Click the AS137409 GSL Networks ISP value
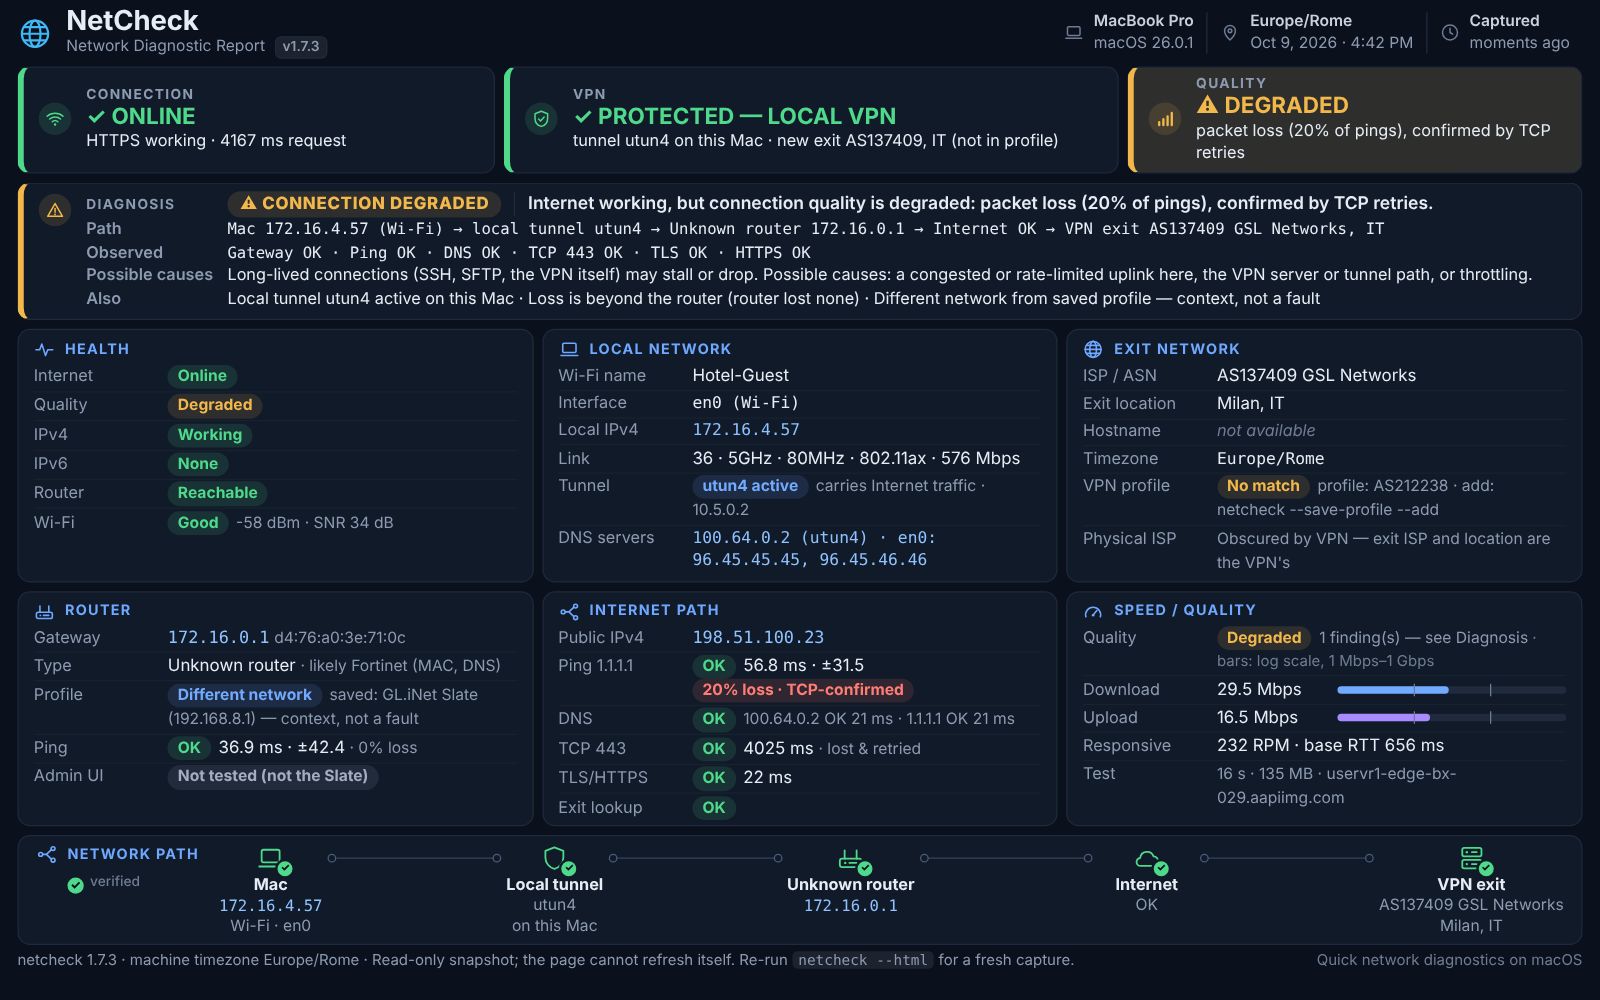Image resolution: width=1600 pixels, height=1000 pixels. (x=1316, y=376)
